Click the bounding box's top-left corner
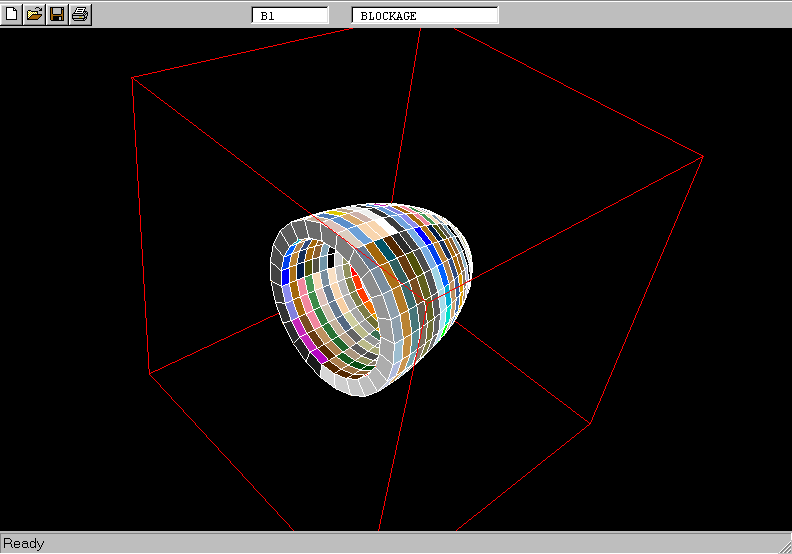This screenshot has height=554, width=792. [x=132, y=77]
